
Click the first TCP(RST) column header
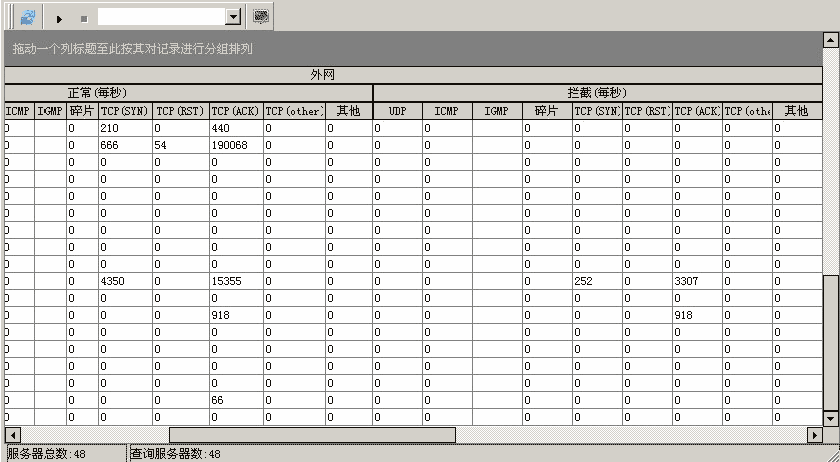(180, 111)
